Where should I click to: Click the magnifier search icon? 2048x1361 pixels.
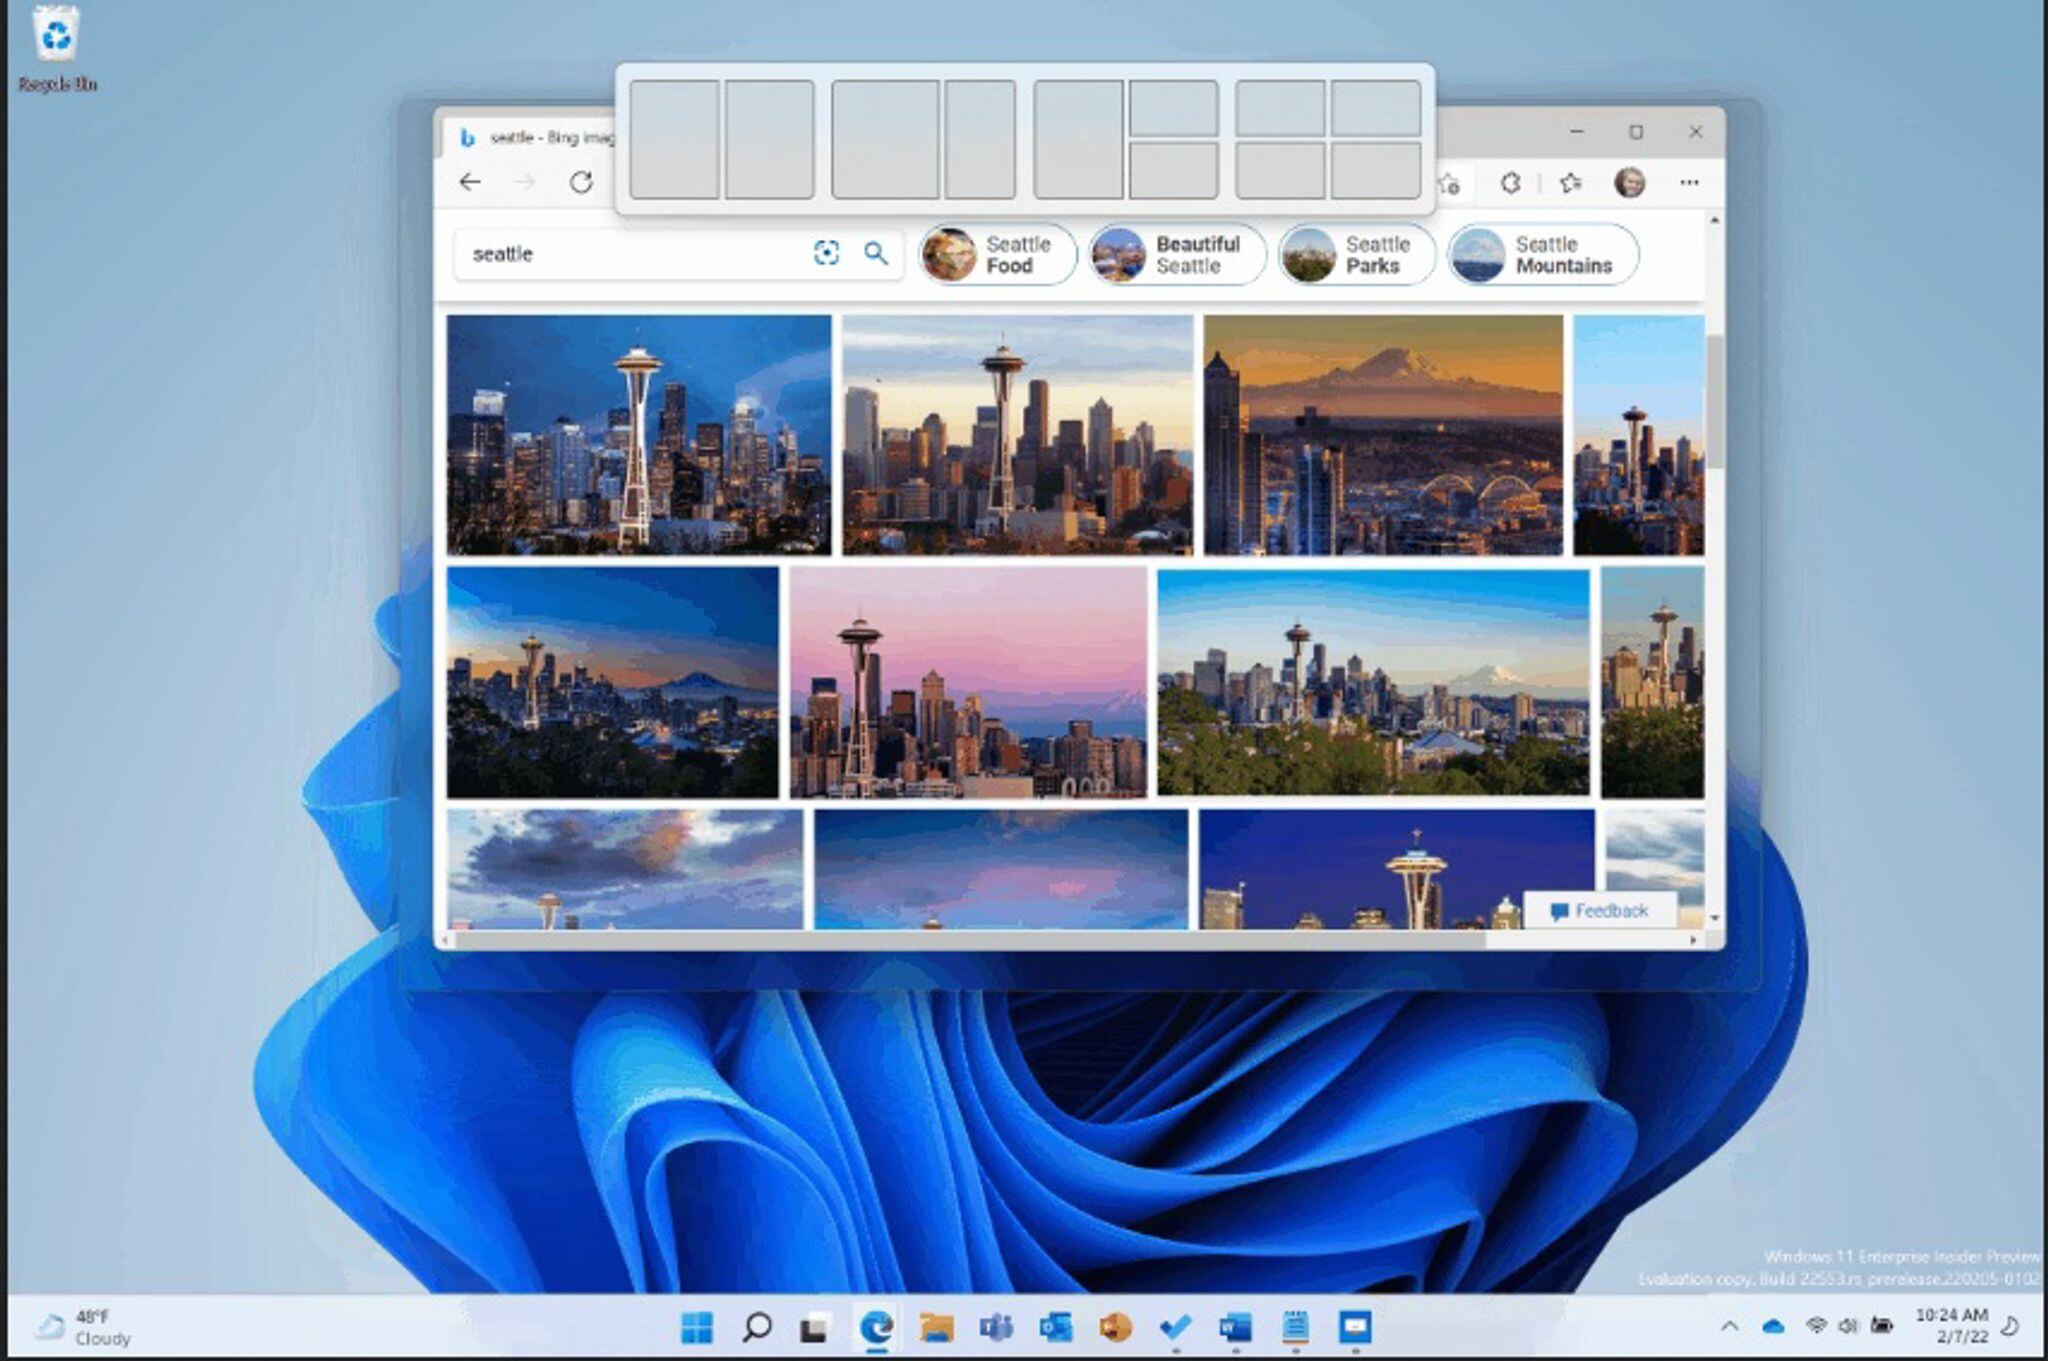point(876,253)
